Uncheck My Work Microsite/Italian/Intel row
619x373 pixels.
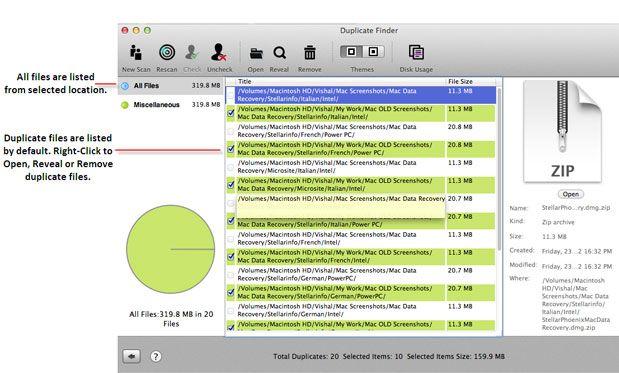click(231, 185)
